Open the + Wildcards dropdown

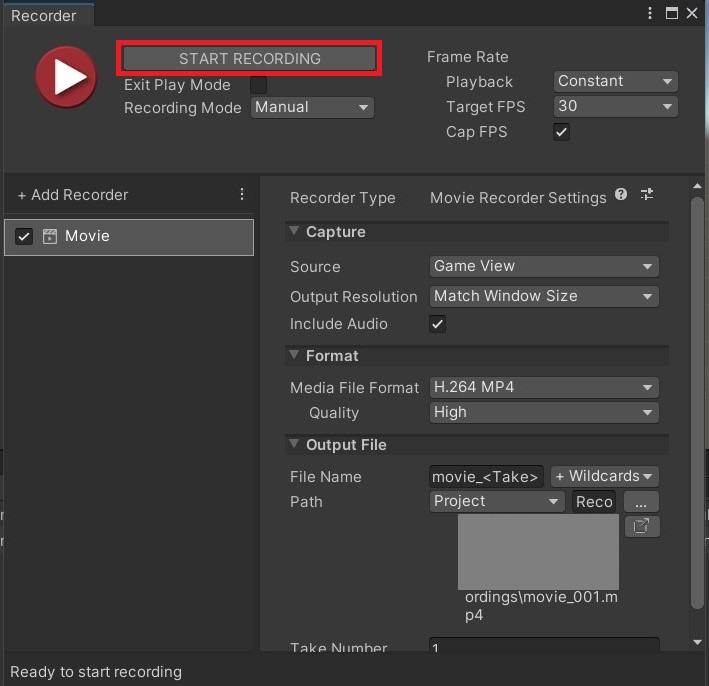(605, 476)
